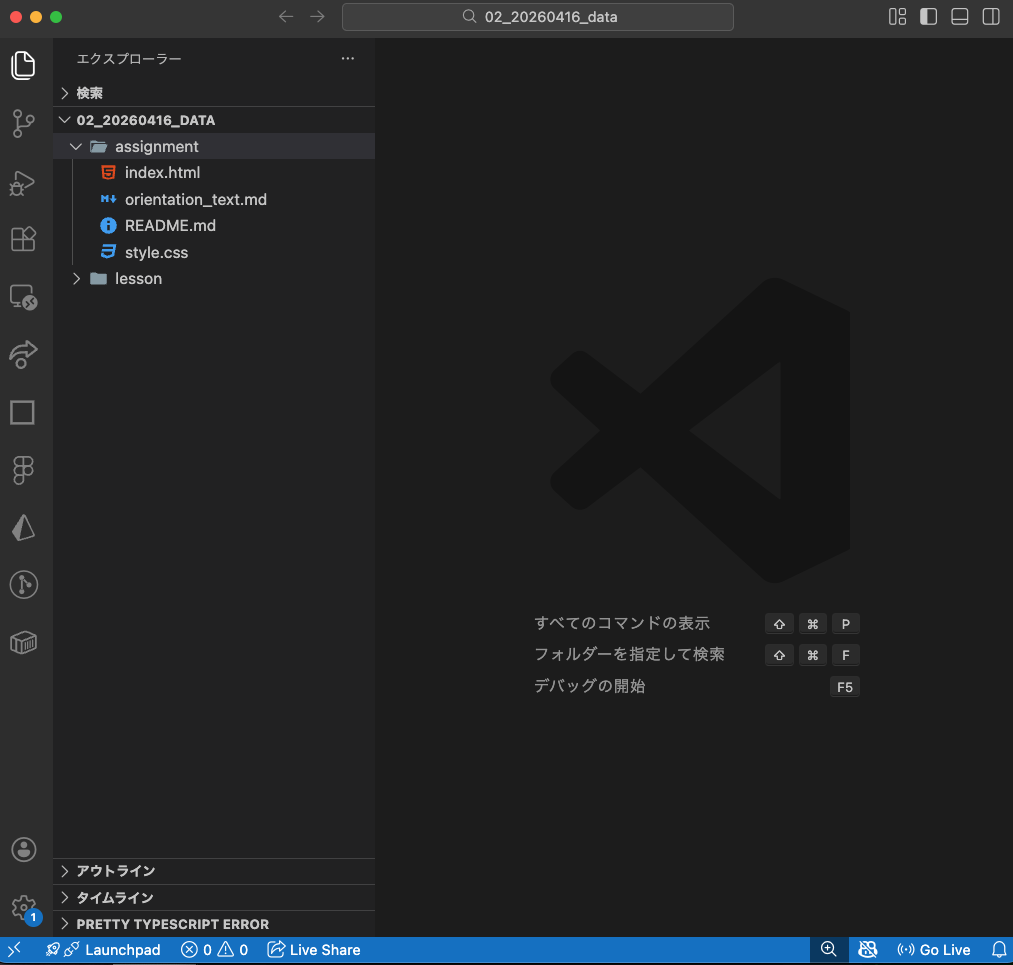The height and width of the screenshot is (965, 1013).
Task: Collapse the assignment folder
Action: click(214, 147)
